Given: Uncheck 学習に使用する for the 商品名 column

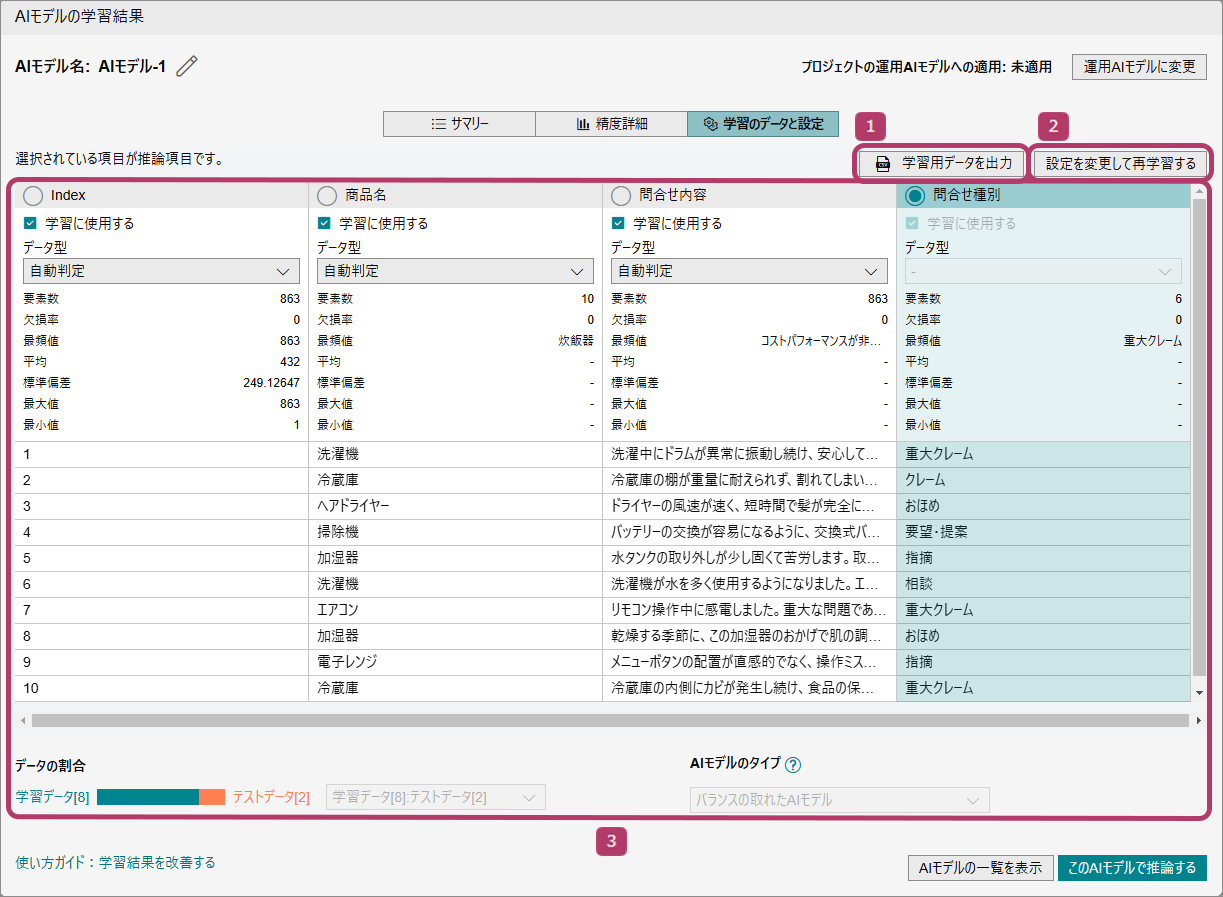Looking at the screenshot, I should [324, 223].
